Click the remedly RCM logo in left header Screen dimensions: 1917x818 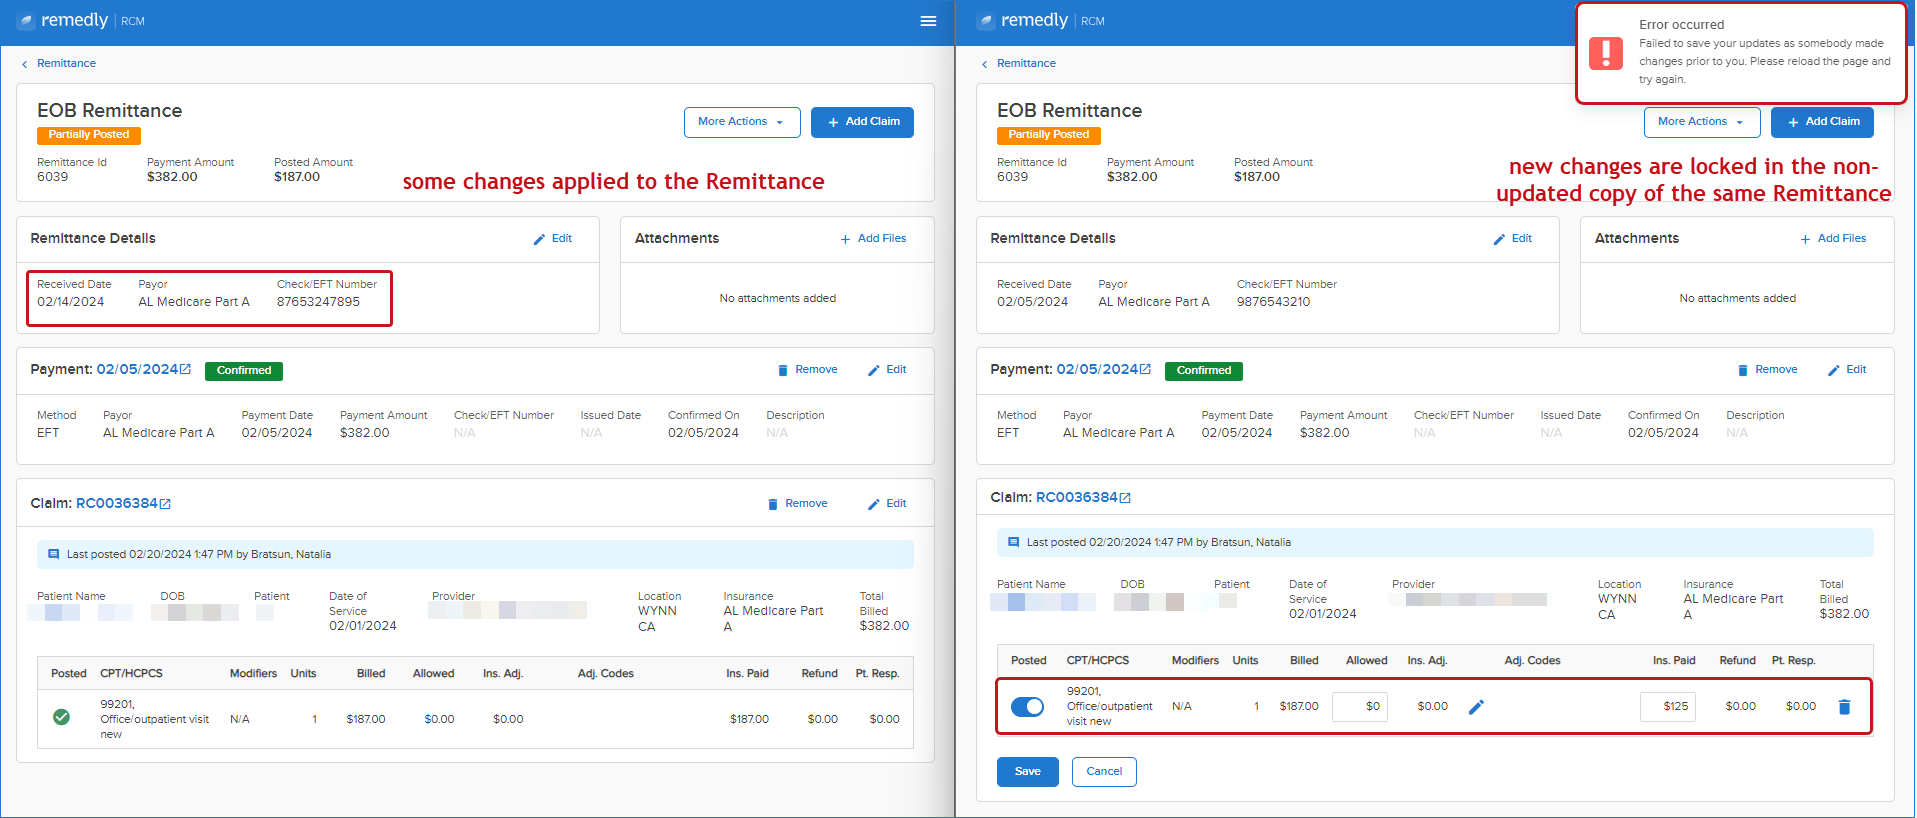[x=81, y=21]
